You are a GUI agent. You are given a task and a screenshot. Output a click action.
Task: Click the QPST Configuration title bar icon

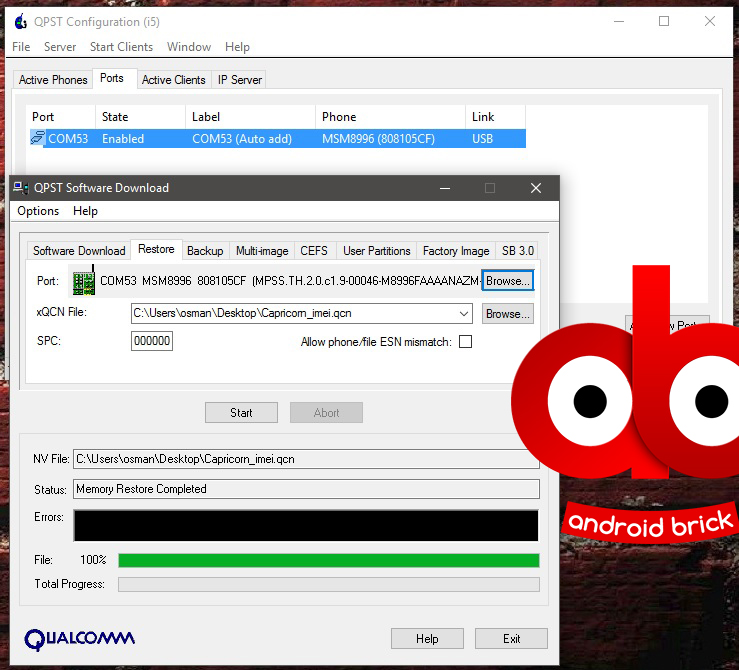[20, 21]
